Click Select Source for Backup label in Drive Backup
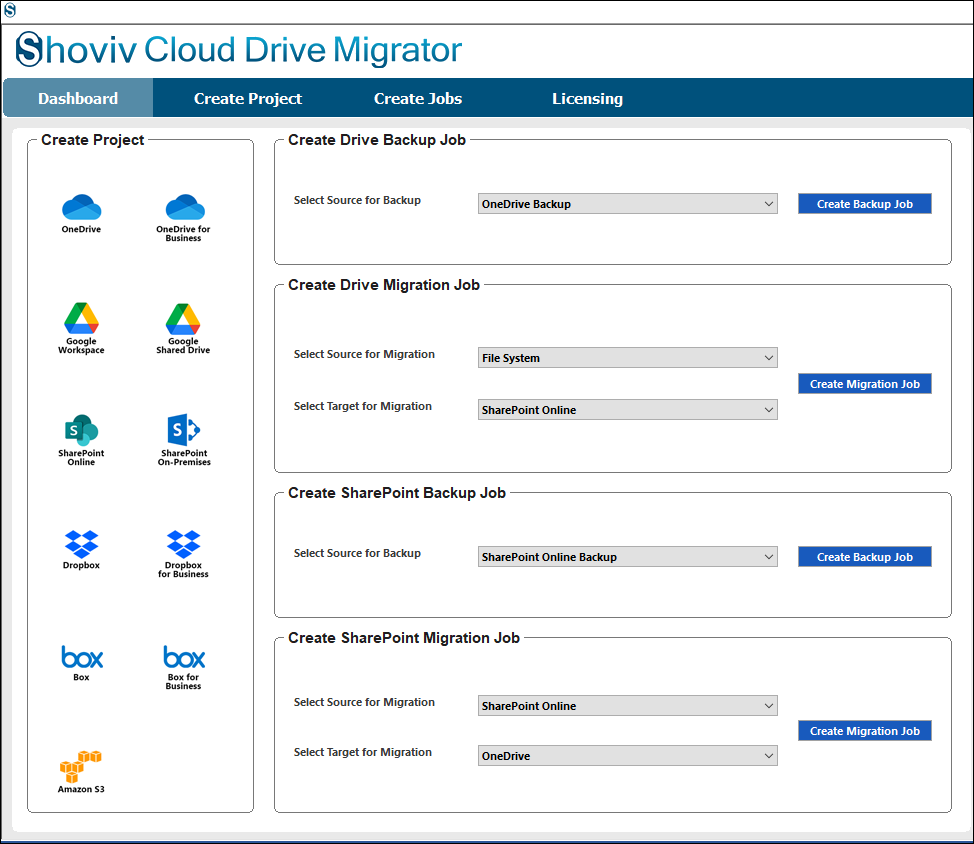This screenshot has width=974, height=844. click(x=357, y=200)
